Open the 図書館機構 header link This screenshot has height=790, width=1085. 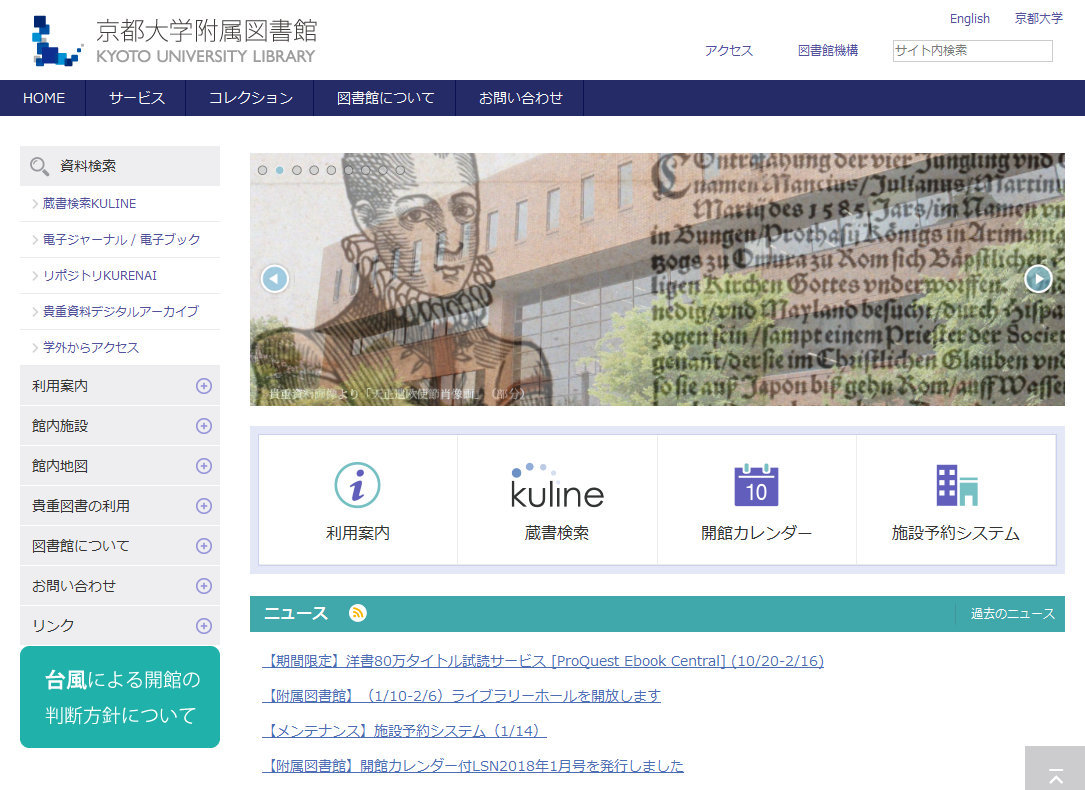point(828,50)
